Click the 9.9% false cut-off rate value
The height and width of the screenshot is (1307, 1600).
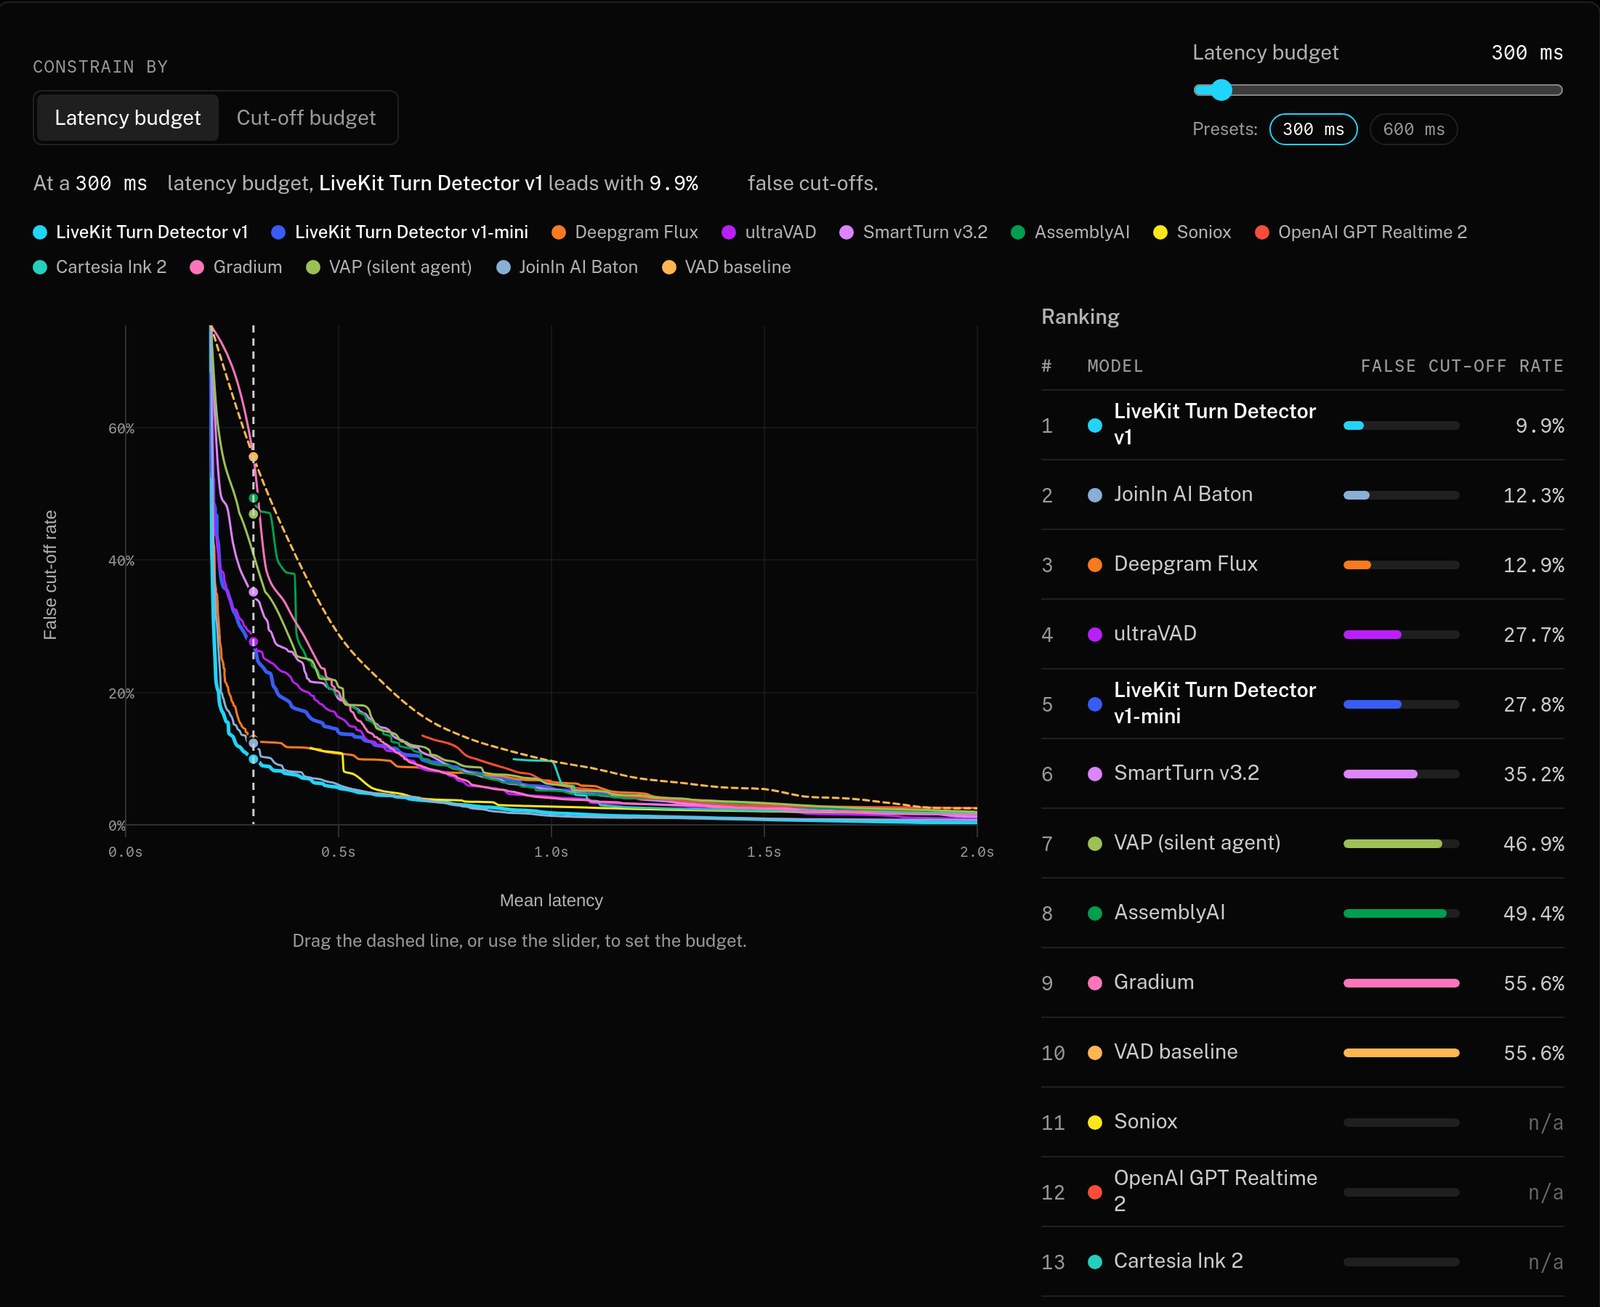coord(1539,426)
